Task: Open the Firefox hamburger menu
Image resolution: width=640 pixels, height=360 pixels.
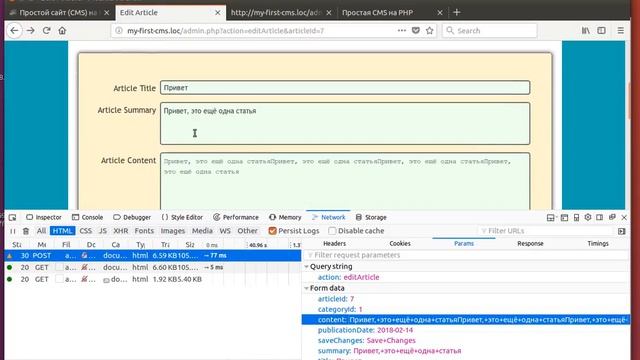Action: point(621,31)
